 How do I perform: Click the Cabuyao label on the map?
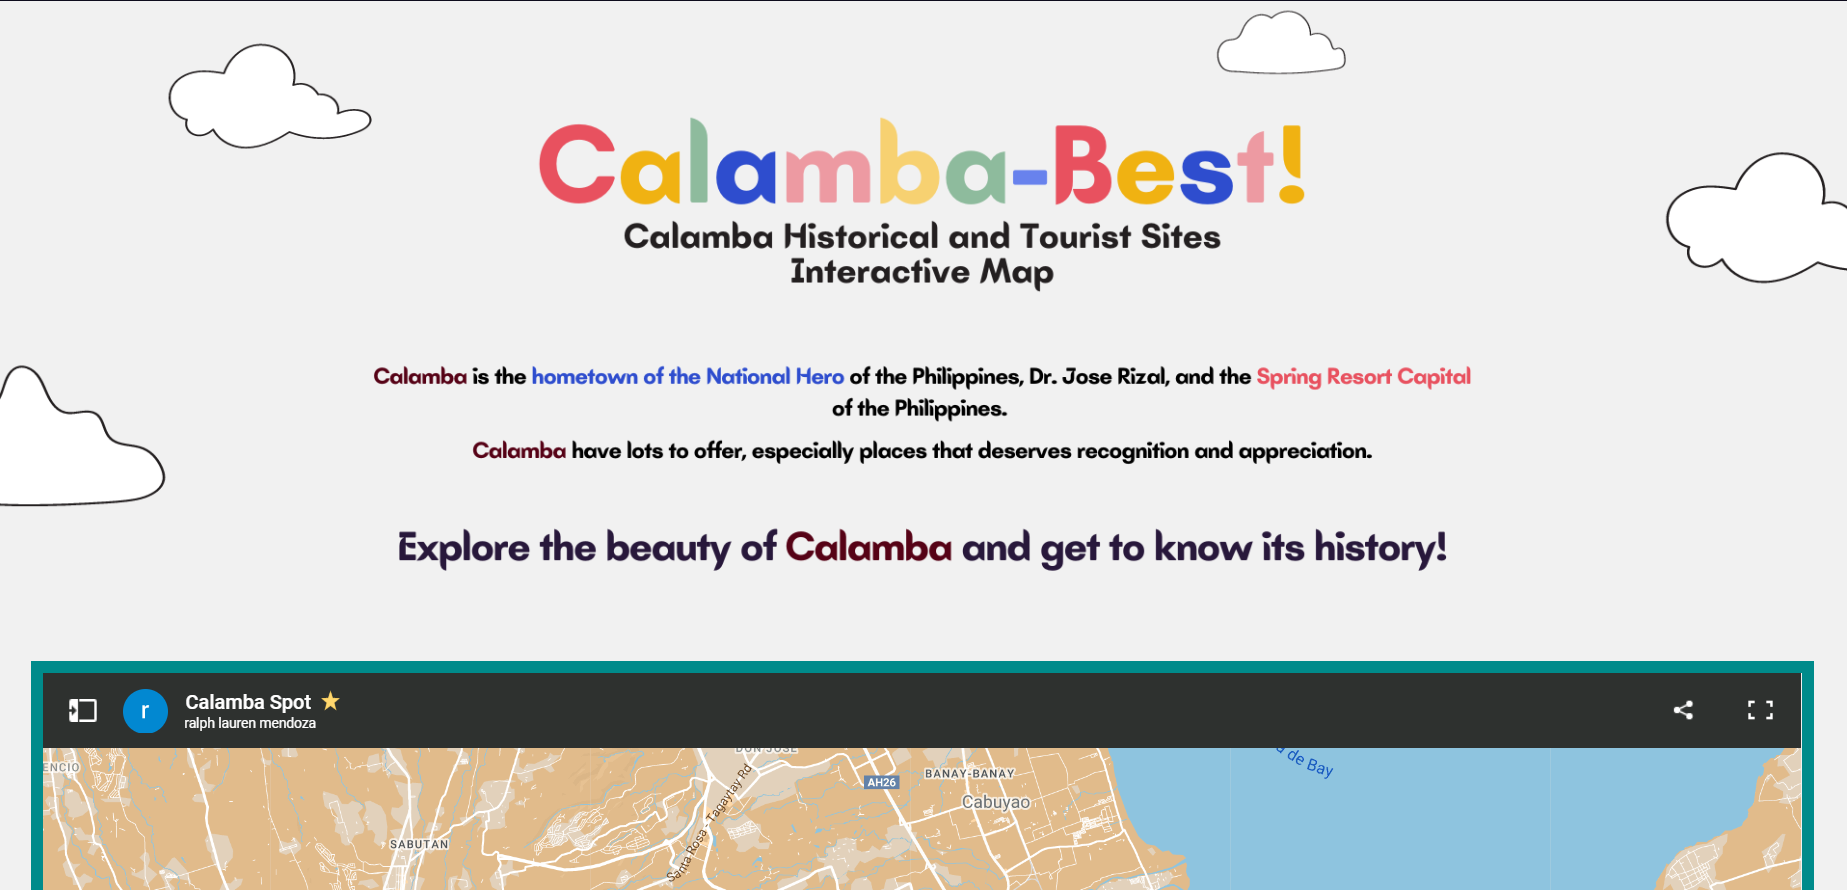[996, 802]
